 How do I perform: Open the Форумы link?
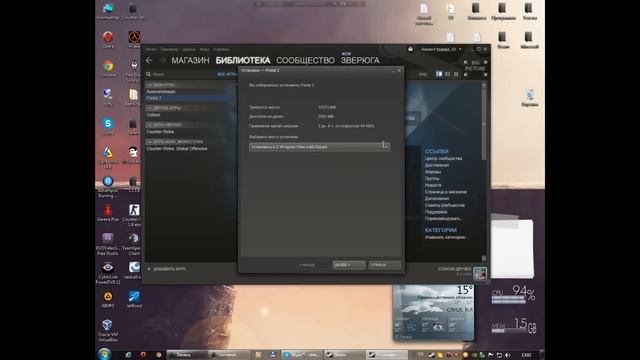[433, 172]
